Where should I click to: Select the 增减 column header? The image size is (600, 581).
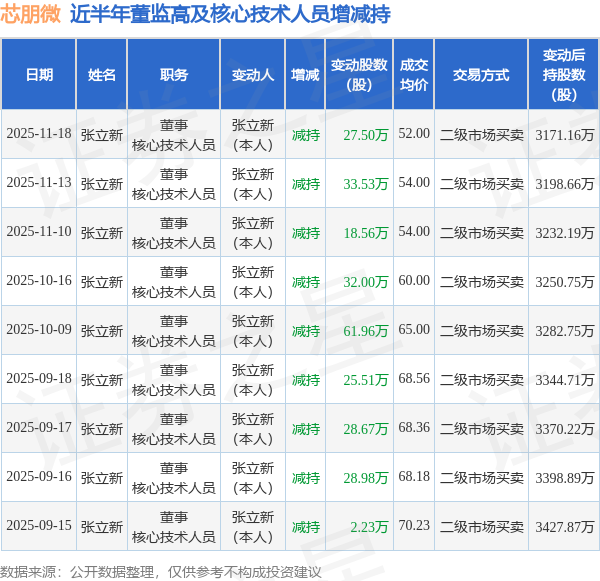pos(305,75)
